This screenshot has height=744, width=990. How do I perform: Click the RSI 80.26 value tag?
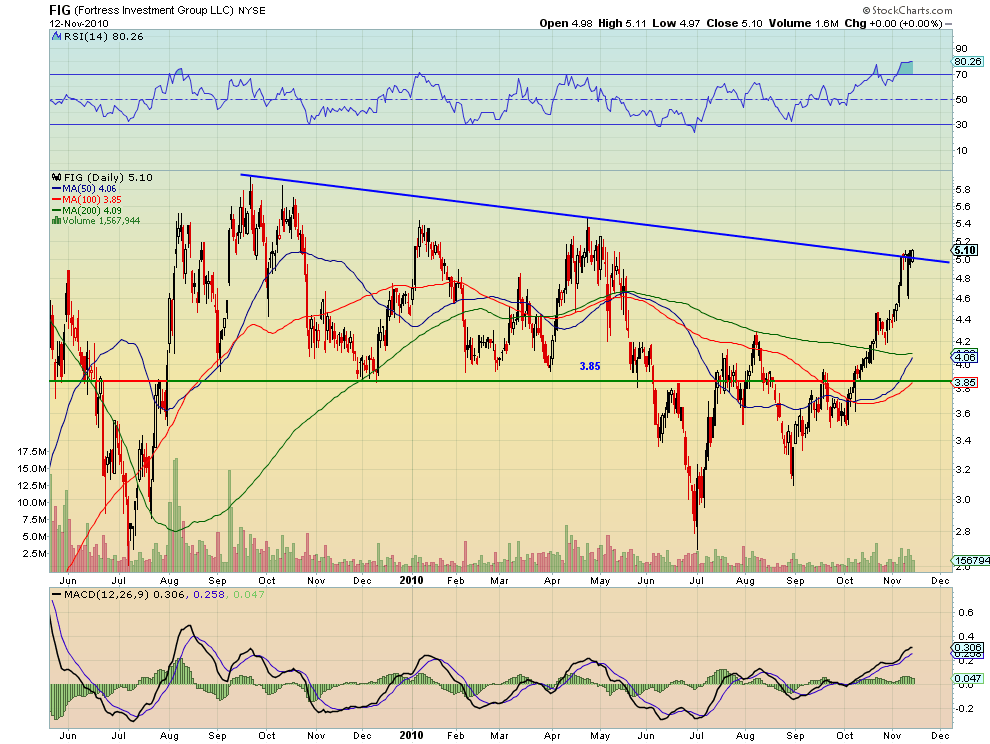[967, 61]
